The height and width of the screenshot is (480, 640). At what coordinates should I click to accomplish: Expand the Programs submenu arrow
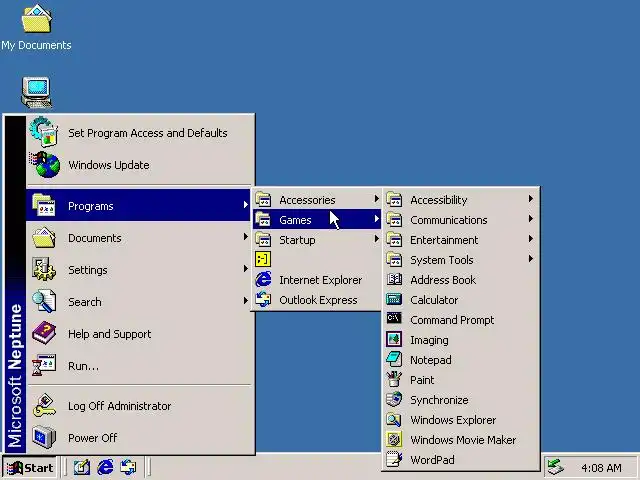(245, 205)
